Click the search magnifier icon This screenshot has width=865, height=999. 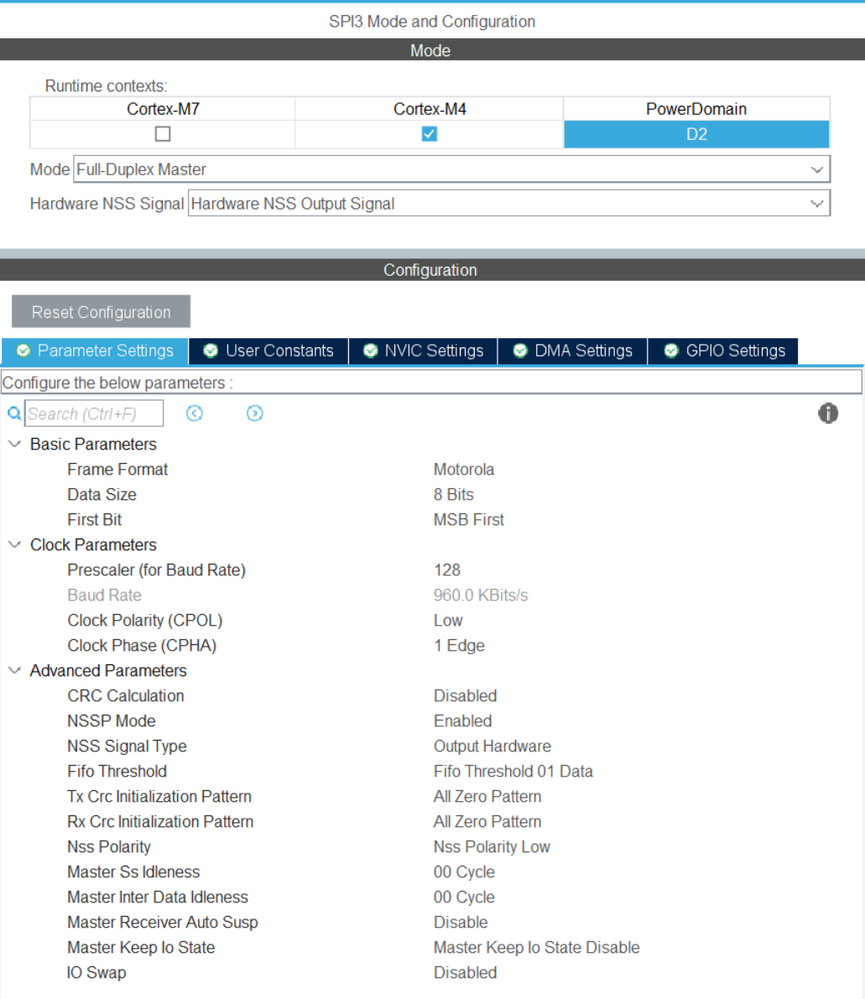[14, 413]
